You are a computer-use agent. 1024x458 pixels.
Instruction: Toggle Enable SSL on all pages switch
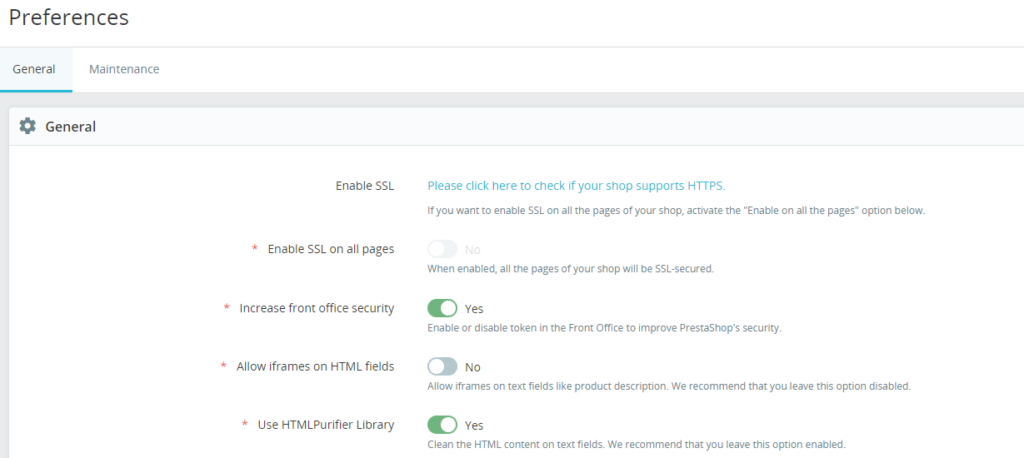[x=442, y=249]
